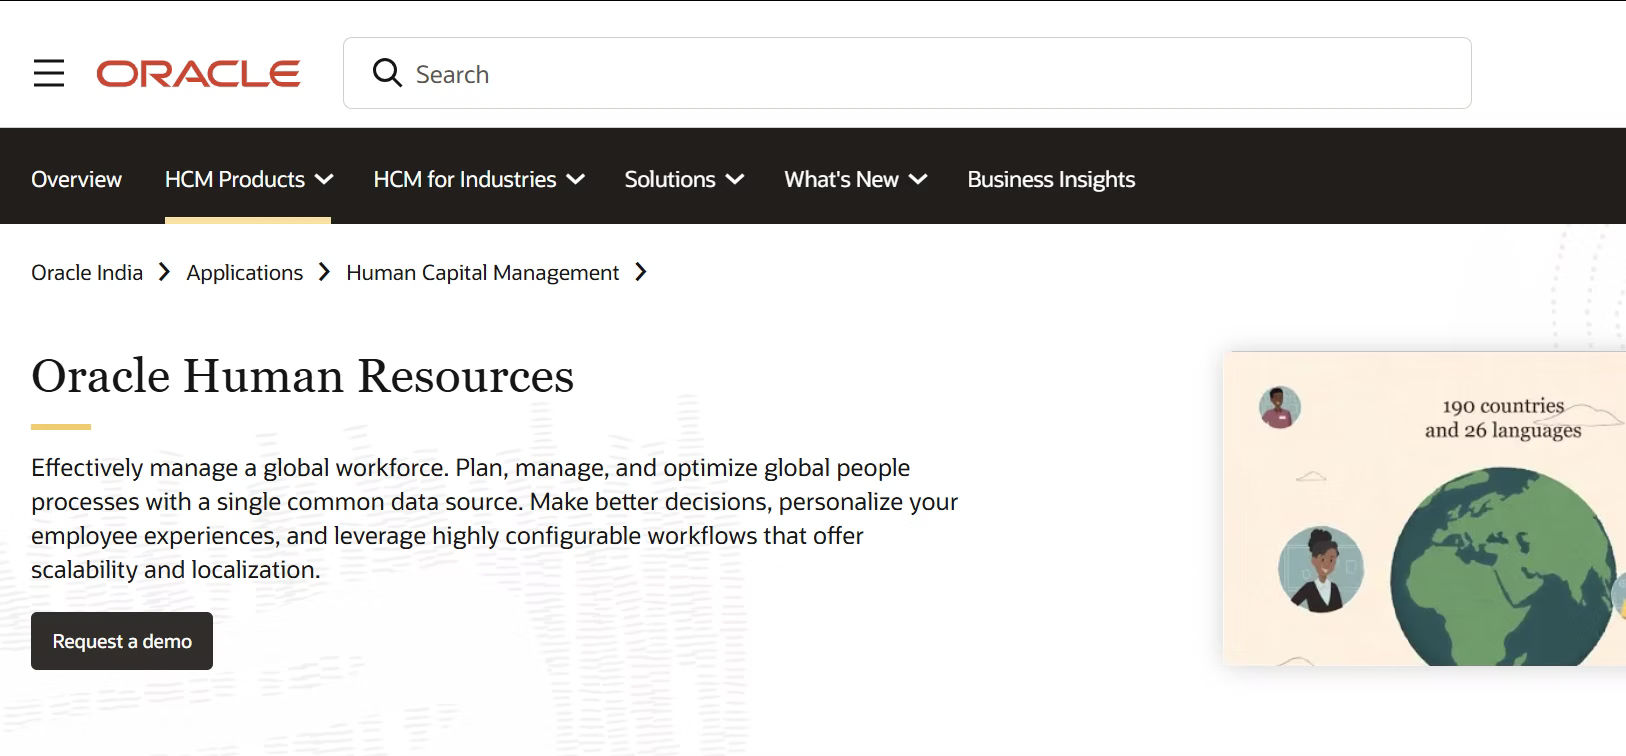
Task: Select the Oracle Human Resources heading
Action: click(x=303, y=376)
